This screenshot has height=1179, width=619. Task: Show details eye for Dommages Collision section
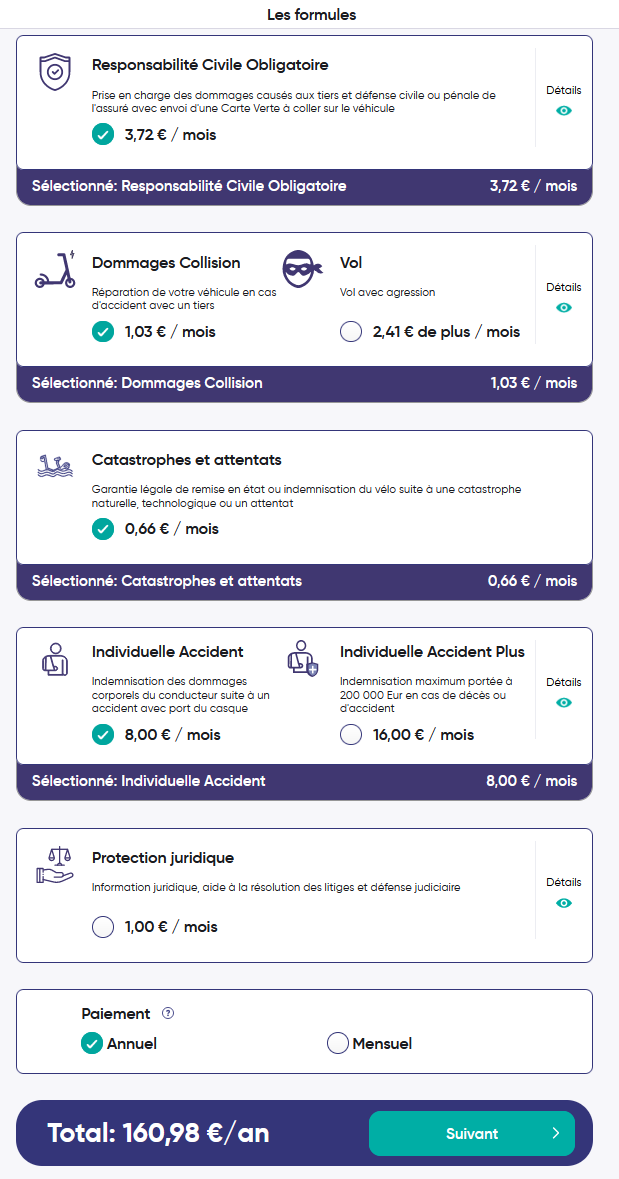563,308
